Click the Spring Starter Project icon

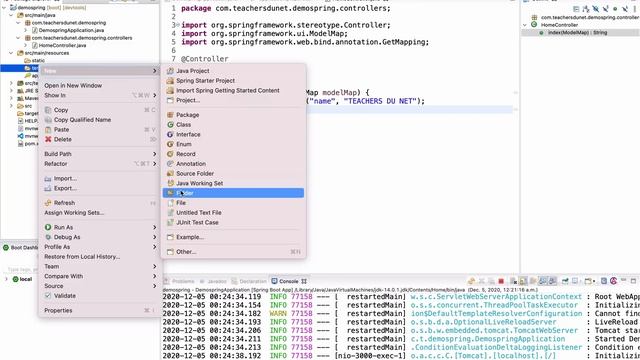170,81
